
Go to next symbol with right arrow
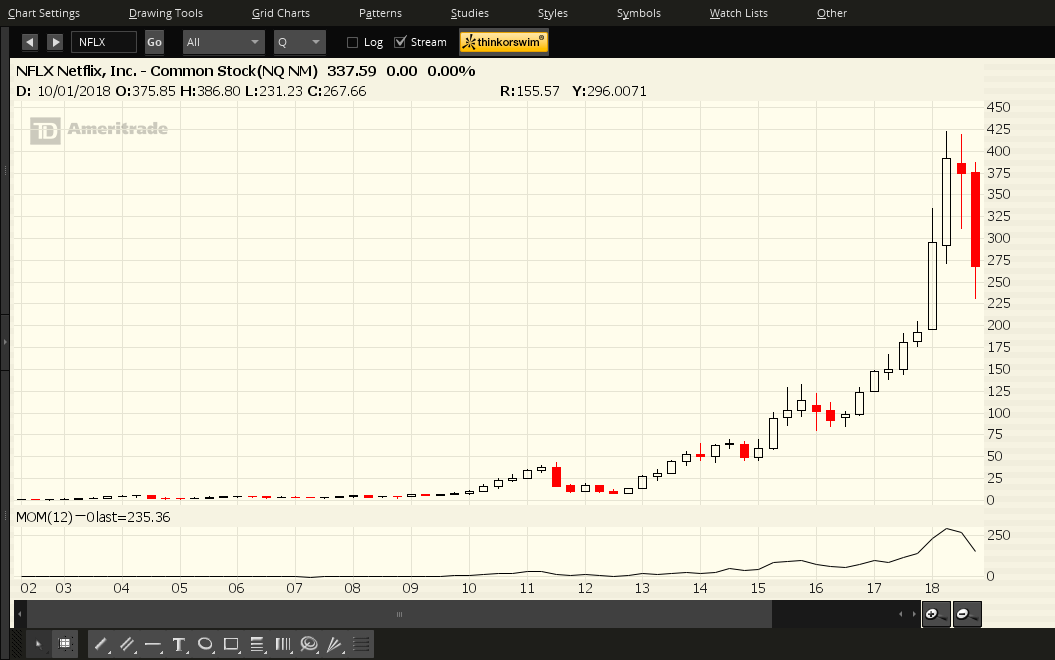[x=55, y=42]
